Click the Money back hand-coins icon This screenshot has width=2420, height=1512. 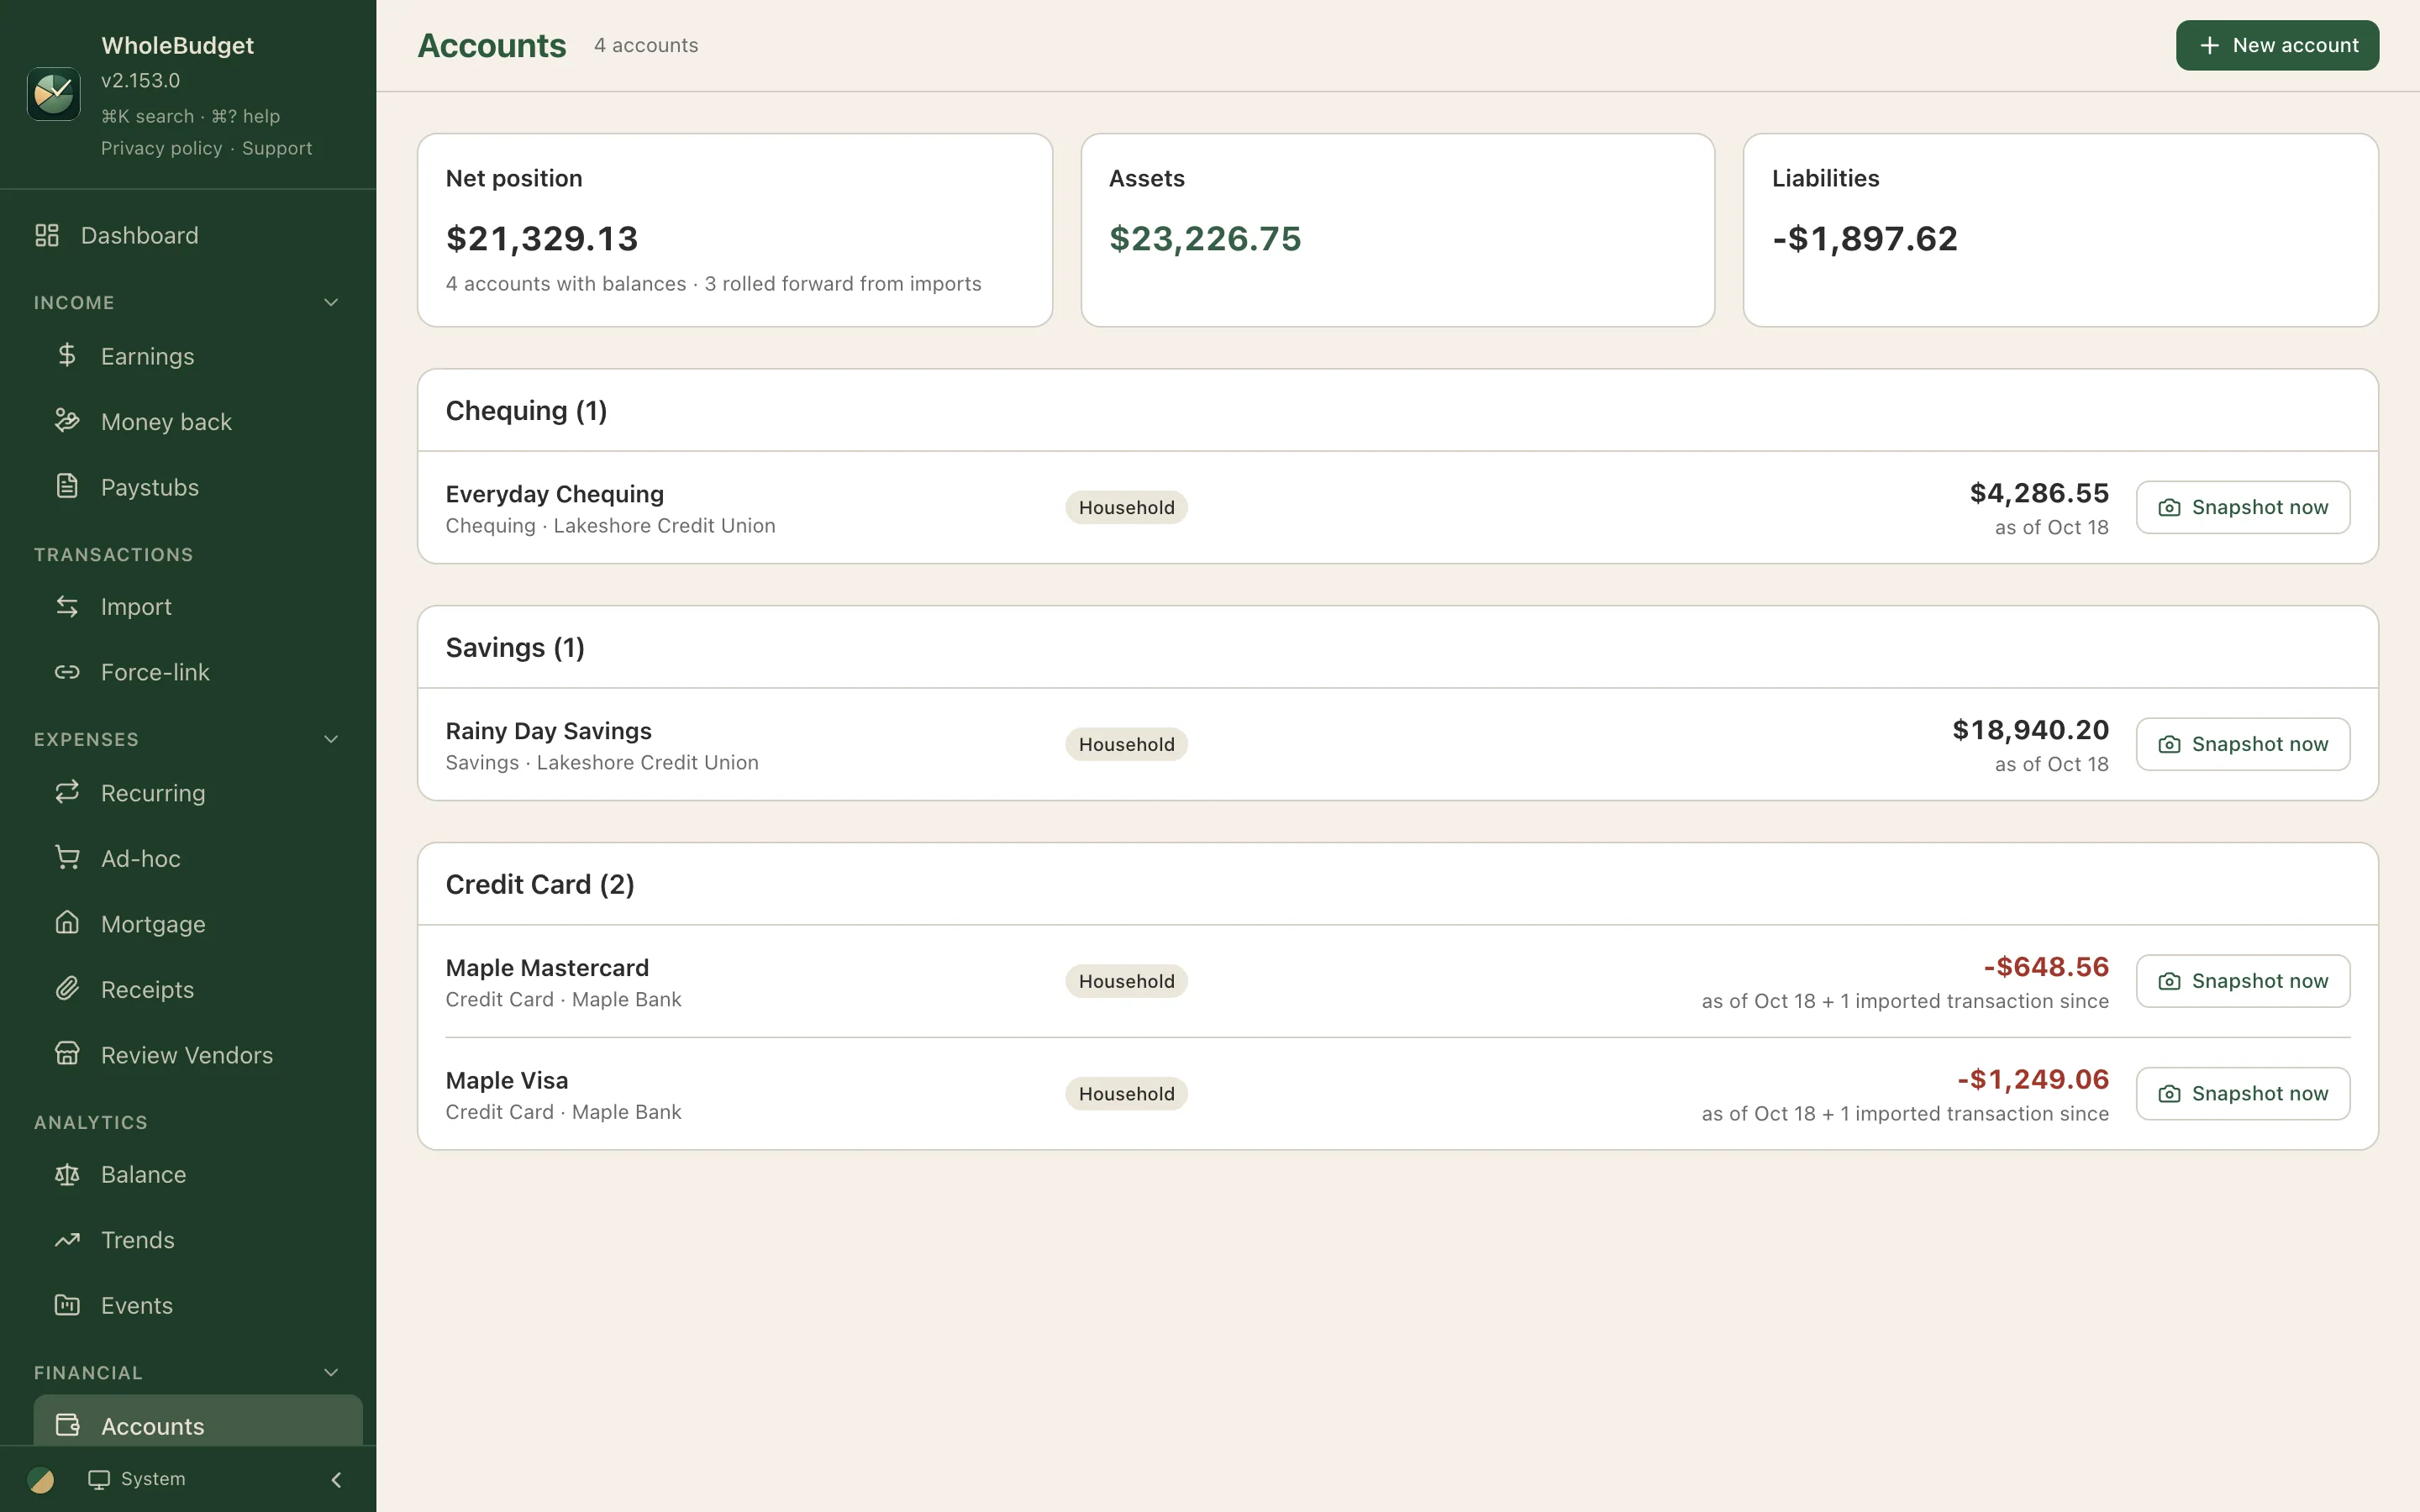point(67,421)
